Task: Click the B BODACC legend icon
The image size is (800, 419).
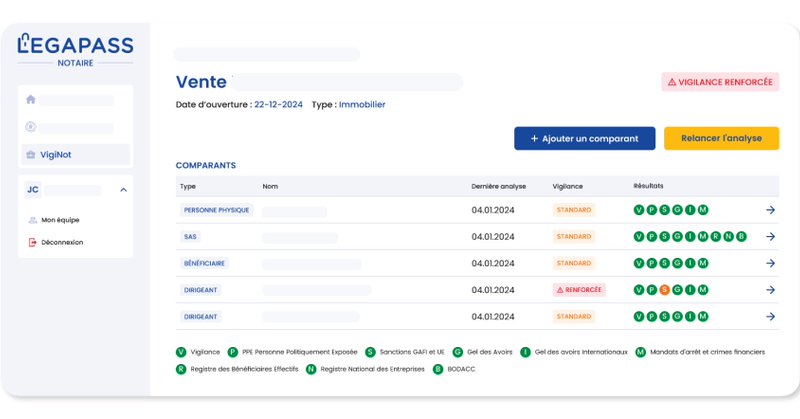Action: [x=438, y=369]
